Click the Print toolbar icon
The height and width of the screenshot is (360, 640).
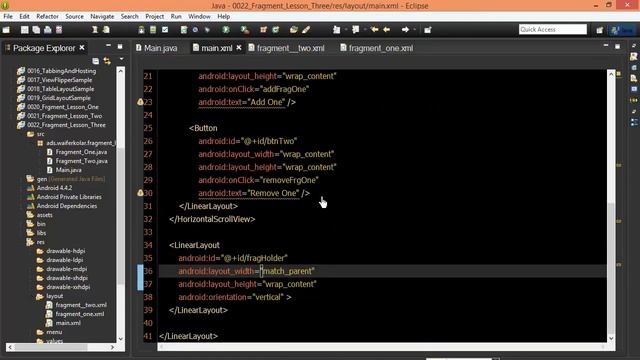coord(48,30)
